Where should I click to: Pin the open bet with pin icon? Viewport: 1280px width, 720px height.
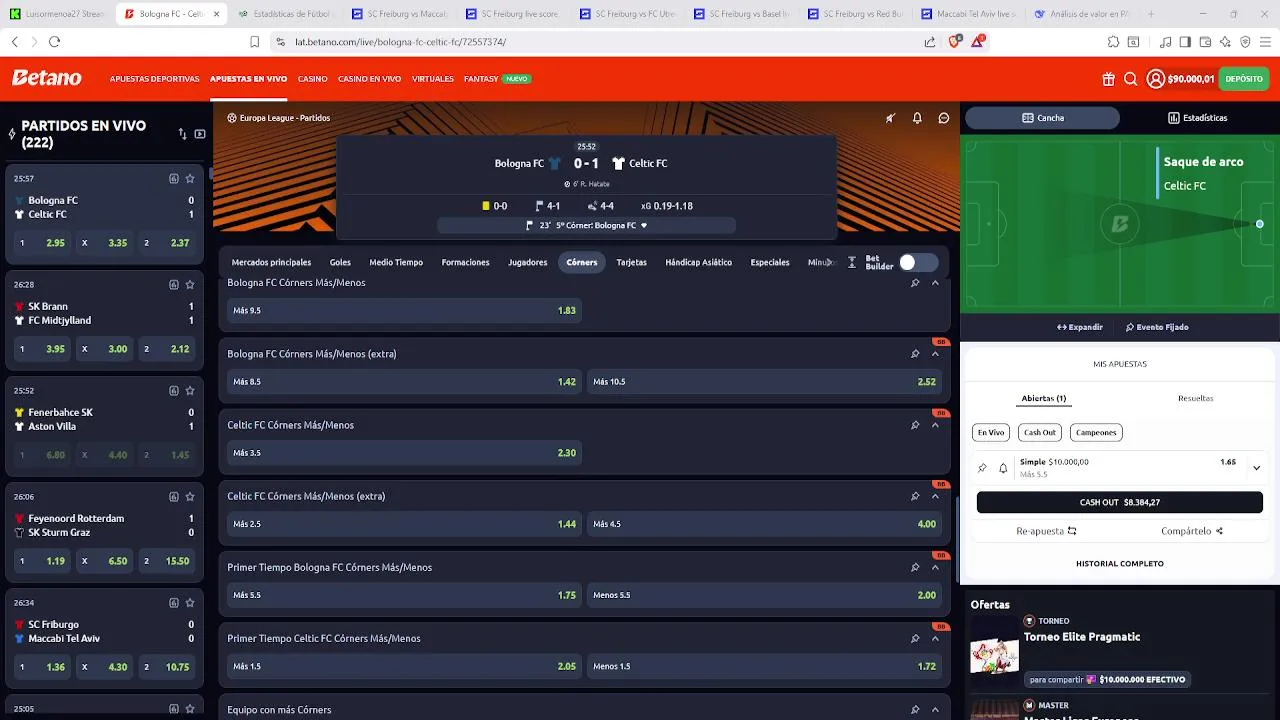tap(982, 468)
